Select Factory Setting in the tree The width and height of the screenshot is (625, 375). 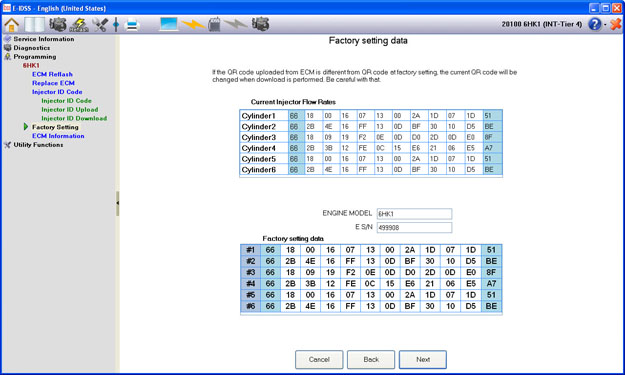click(x=55, y=127)
